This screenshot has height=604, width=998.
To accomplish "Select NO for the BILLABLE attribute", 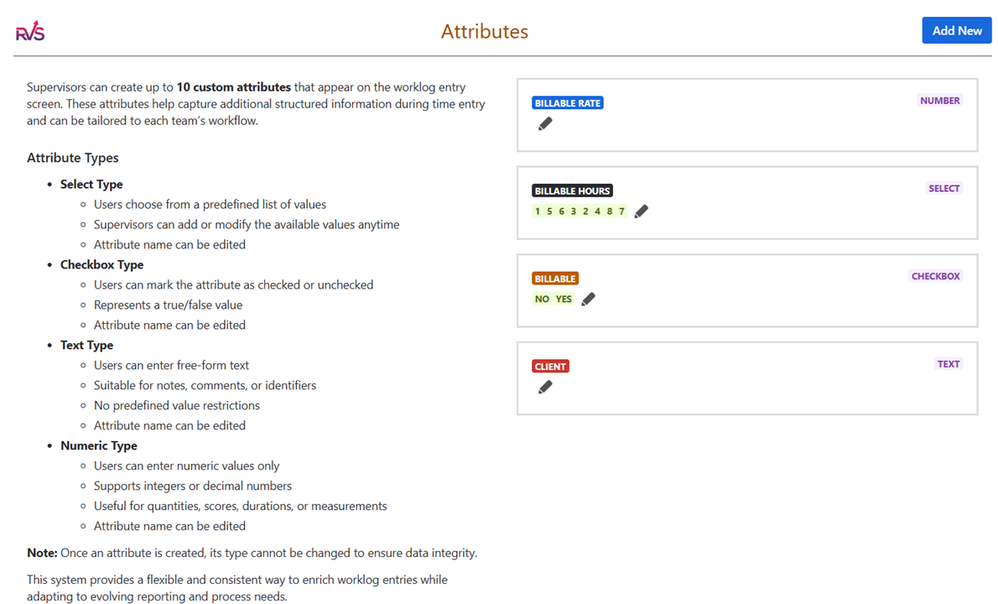I will coord(542,298).
